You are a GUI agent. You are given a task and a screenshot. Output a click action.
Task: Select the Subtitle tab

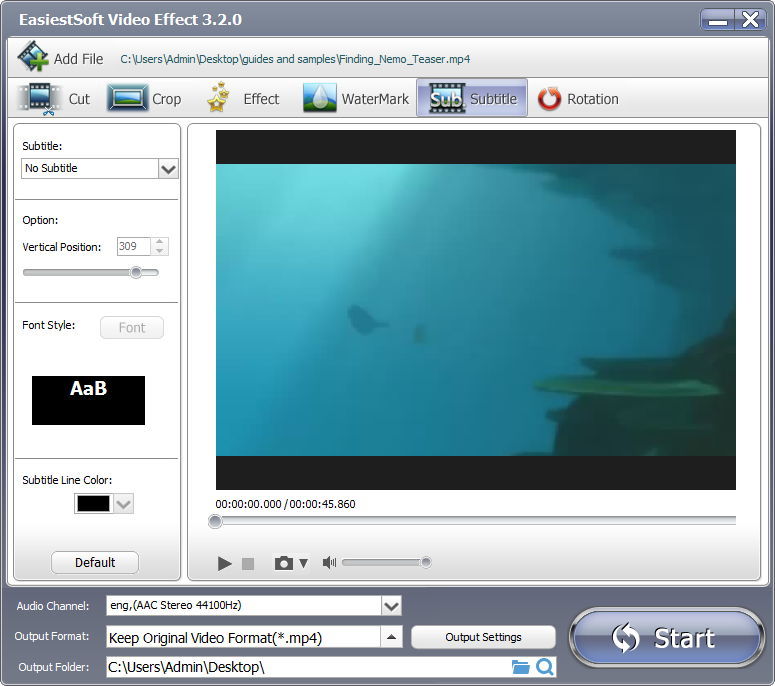pyautogui.click(x=472, y=98)
